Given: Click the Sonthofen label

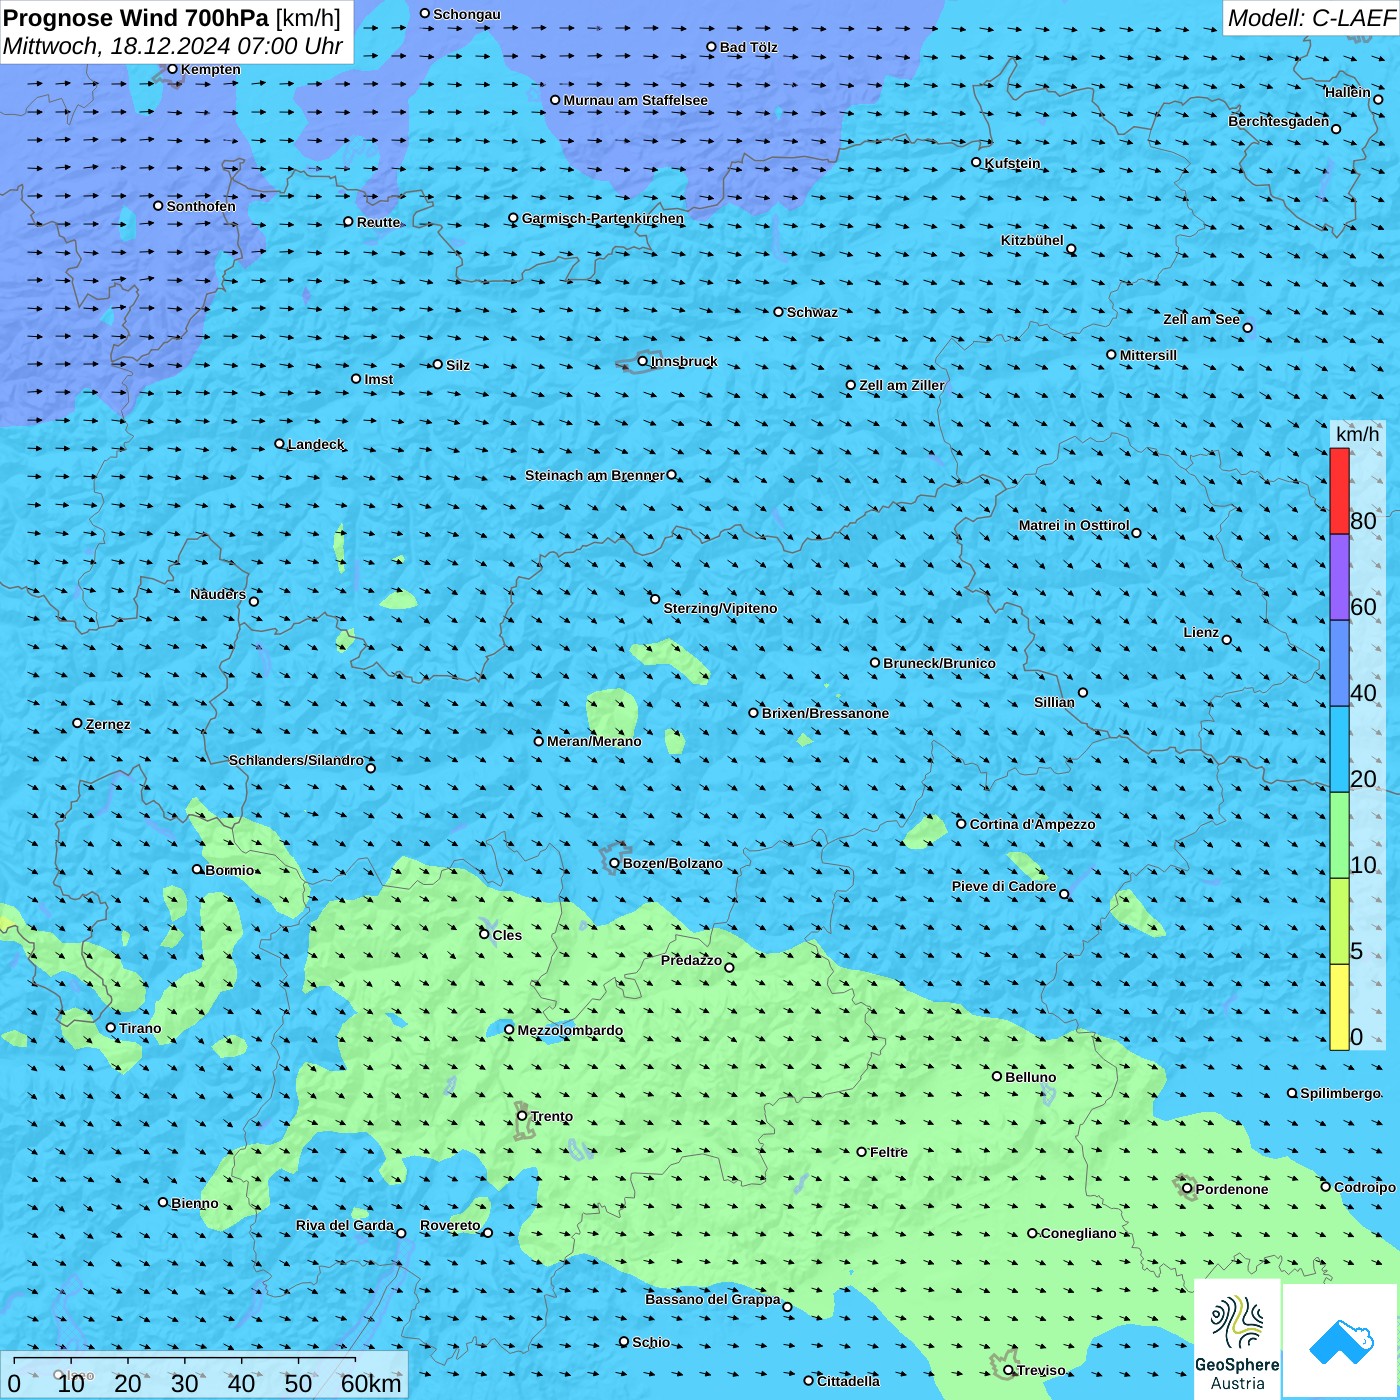Looking at the screenshot, I should click(x=201, y=206).
